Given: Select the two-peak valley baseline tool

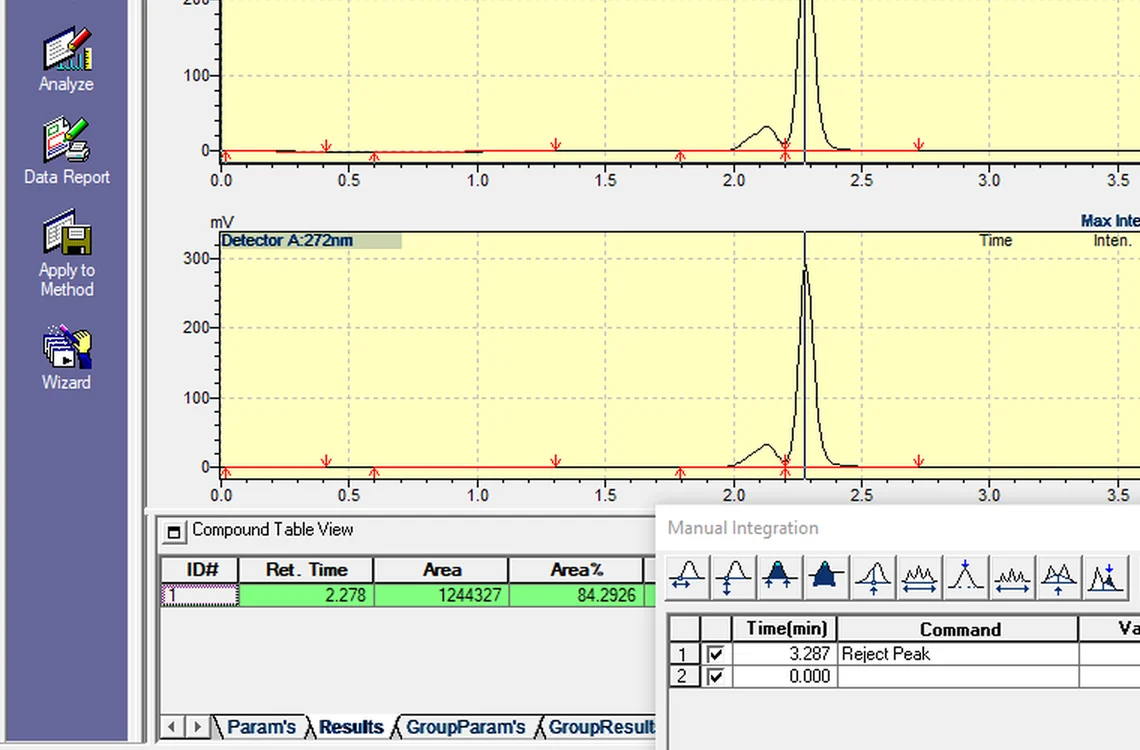Looking at the screenshot, I should click(x=1059, y=578).
